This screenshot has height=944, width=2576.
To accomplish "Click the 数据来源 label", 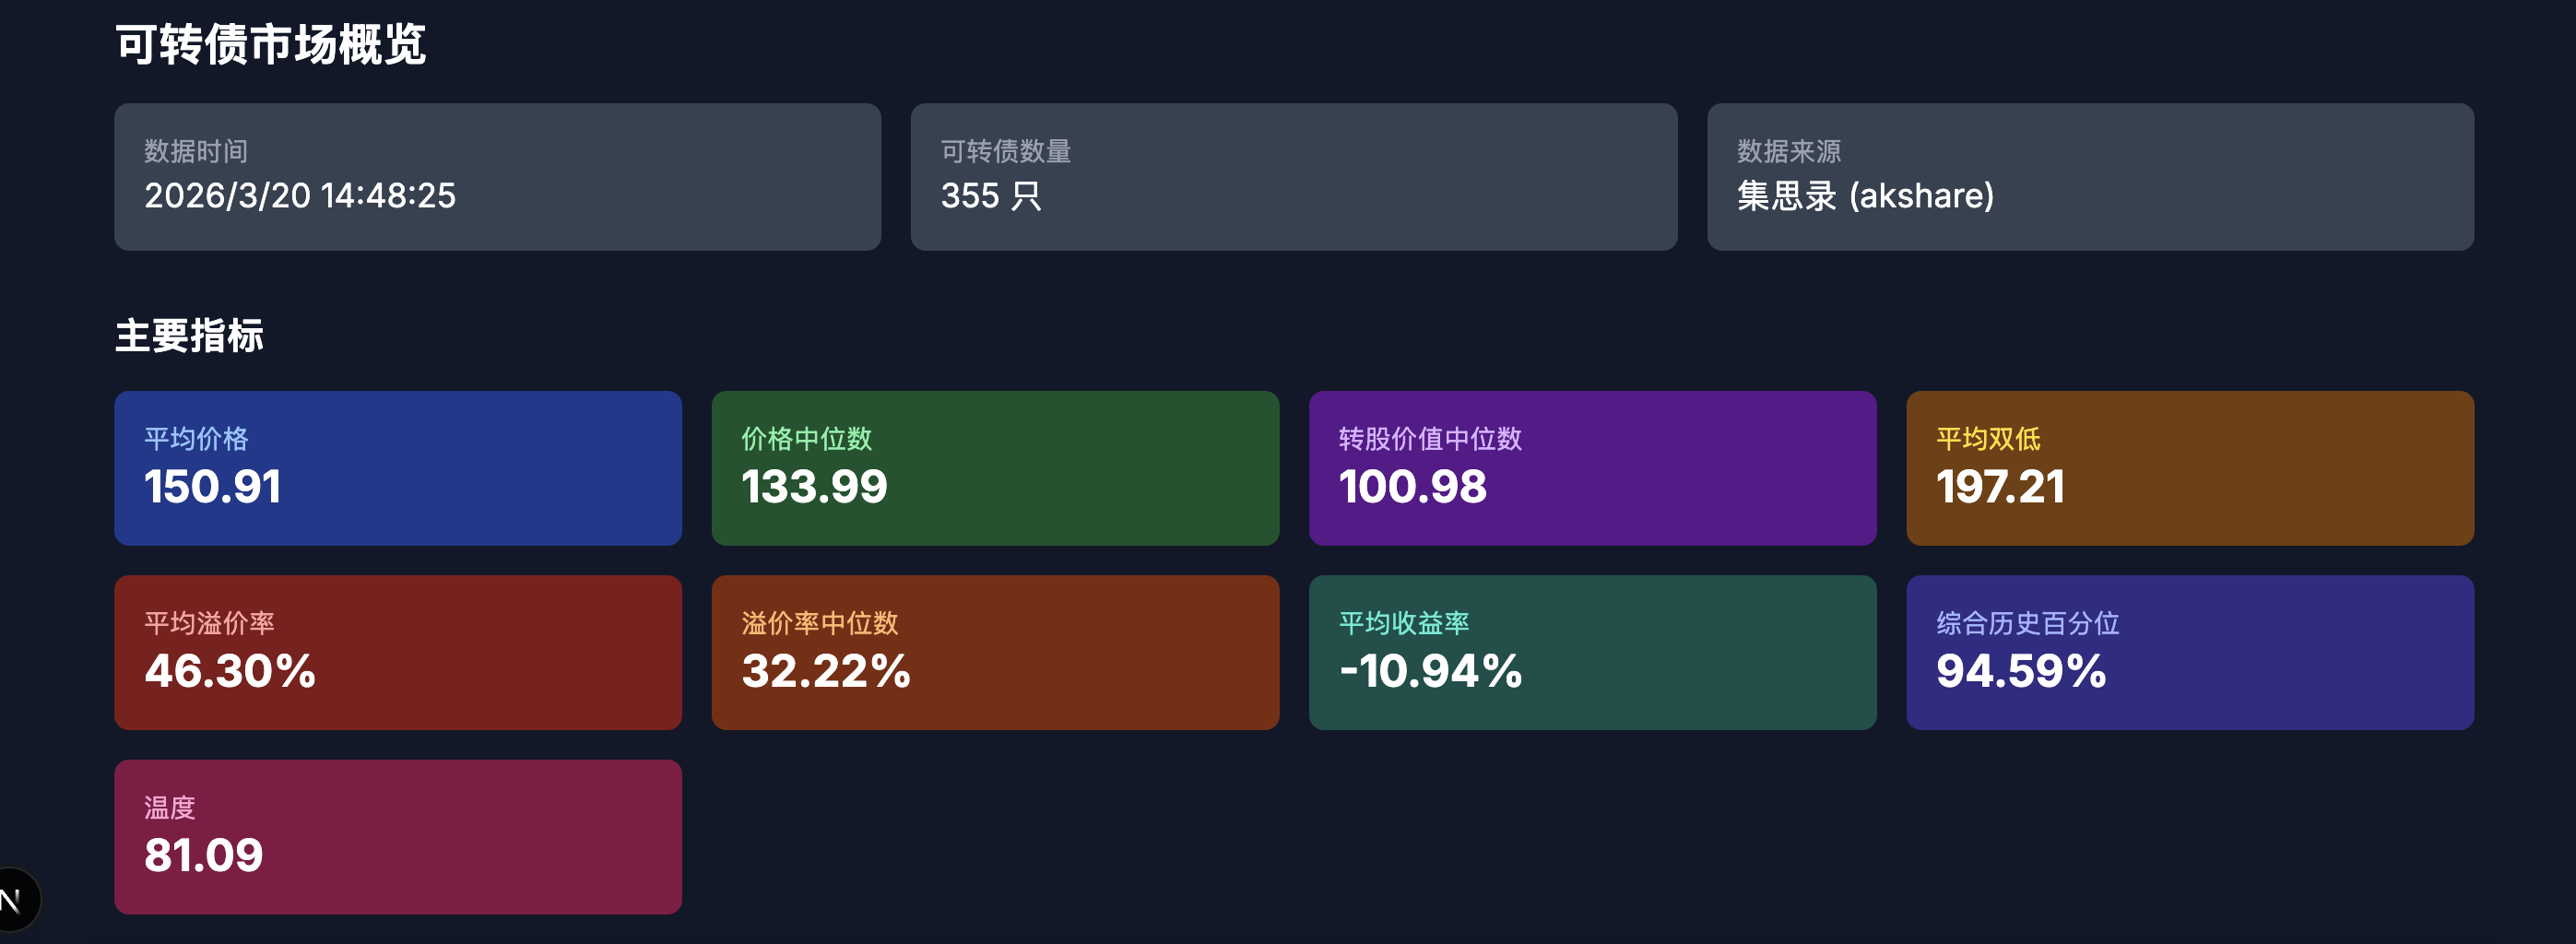I will 1788,151.
